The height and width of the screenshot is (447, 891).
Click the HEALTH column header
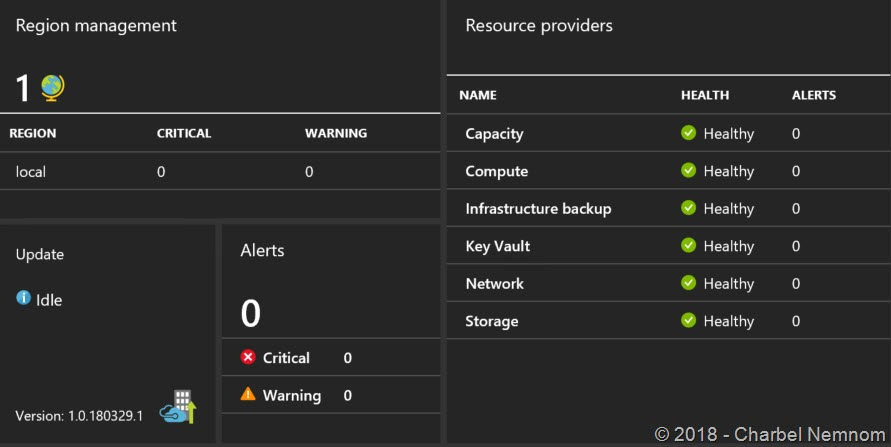(x=705, y=95)
